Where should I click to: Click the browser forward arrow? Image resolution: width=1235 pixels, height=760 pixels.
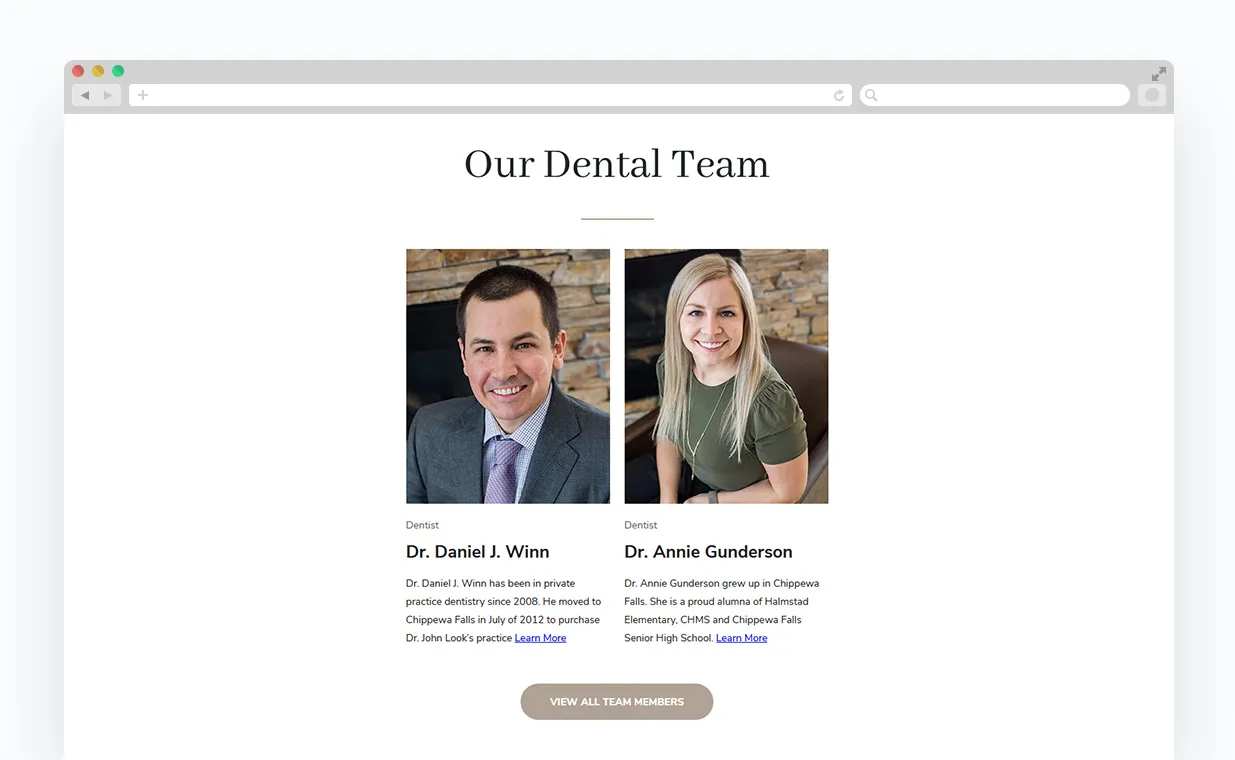(109, 95)
